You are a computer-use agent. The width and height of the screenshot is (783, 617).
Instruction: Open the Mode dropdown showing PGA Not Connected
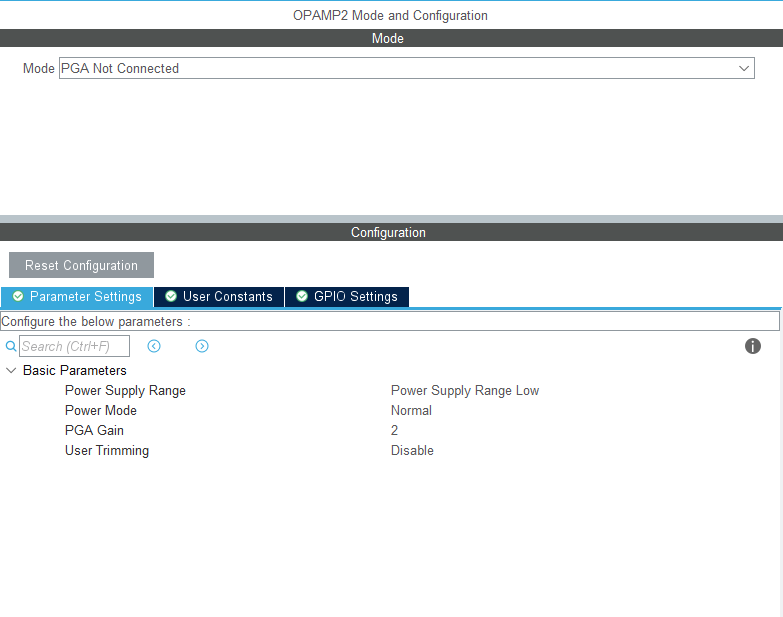click(406, 68)
